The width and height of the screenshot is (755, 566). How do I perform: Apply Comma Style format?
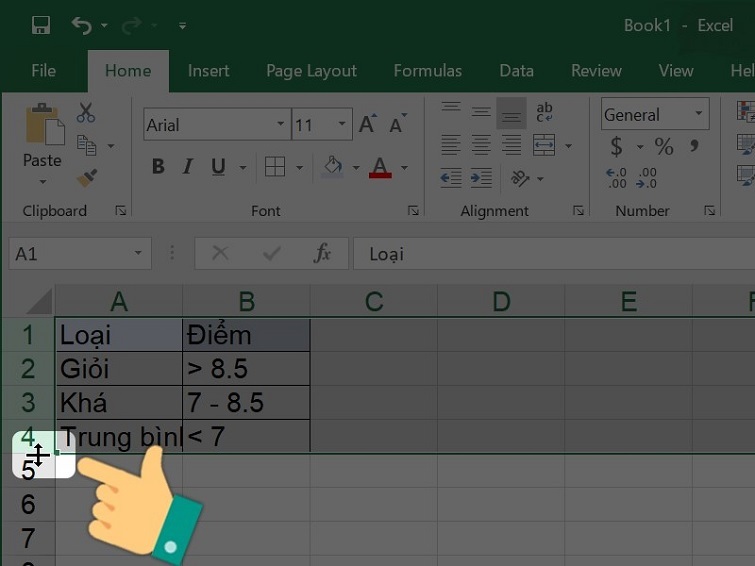coord(694,145)
